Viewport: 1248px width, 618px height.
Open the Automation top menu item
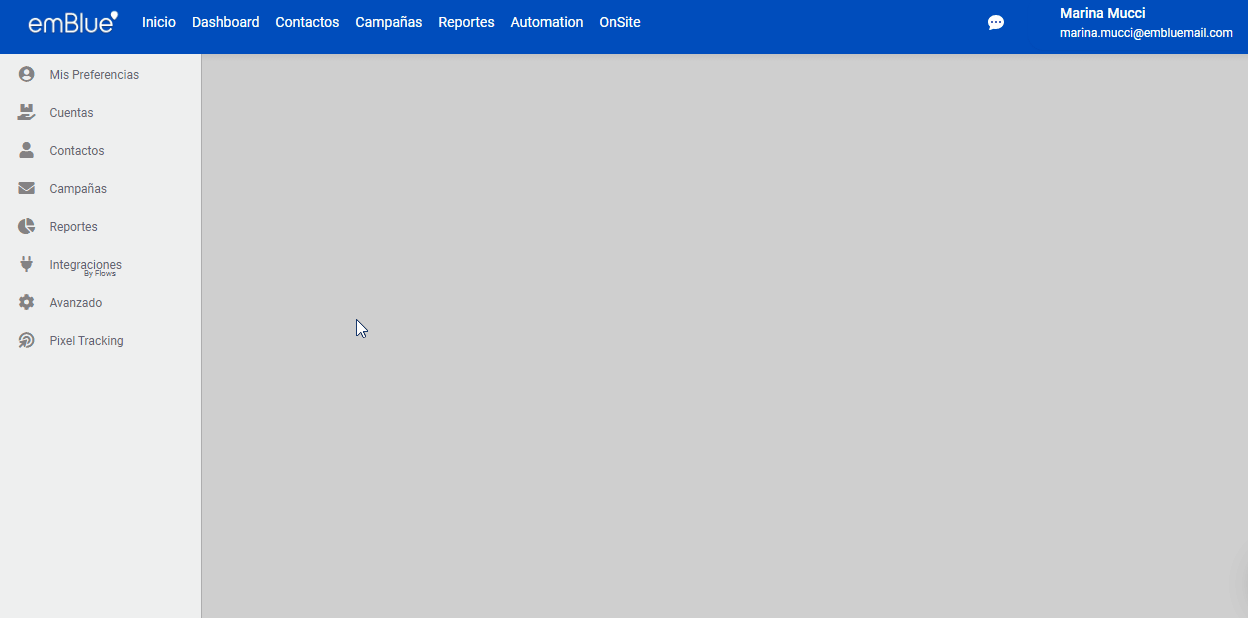[x=546, y=22]
